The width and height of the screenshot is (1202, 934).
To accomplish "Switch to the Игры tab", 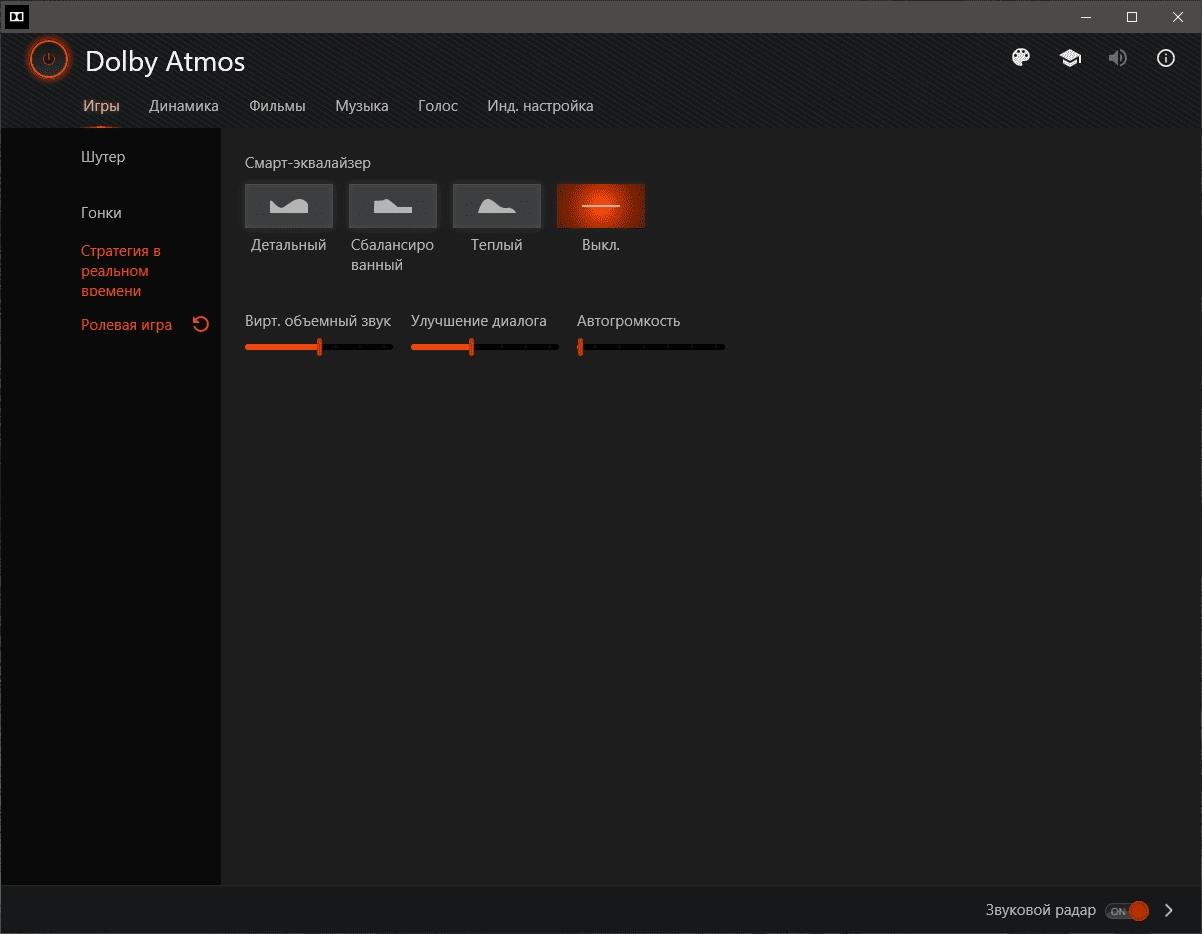I will (x=101, y=106).
